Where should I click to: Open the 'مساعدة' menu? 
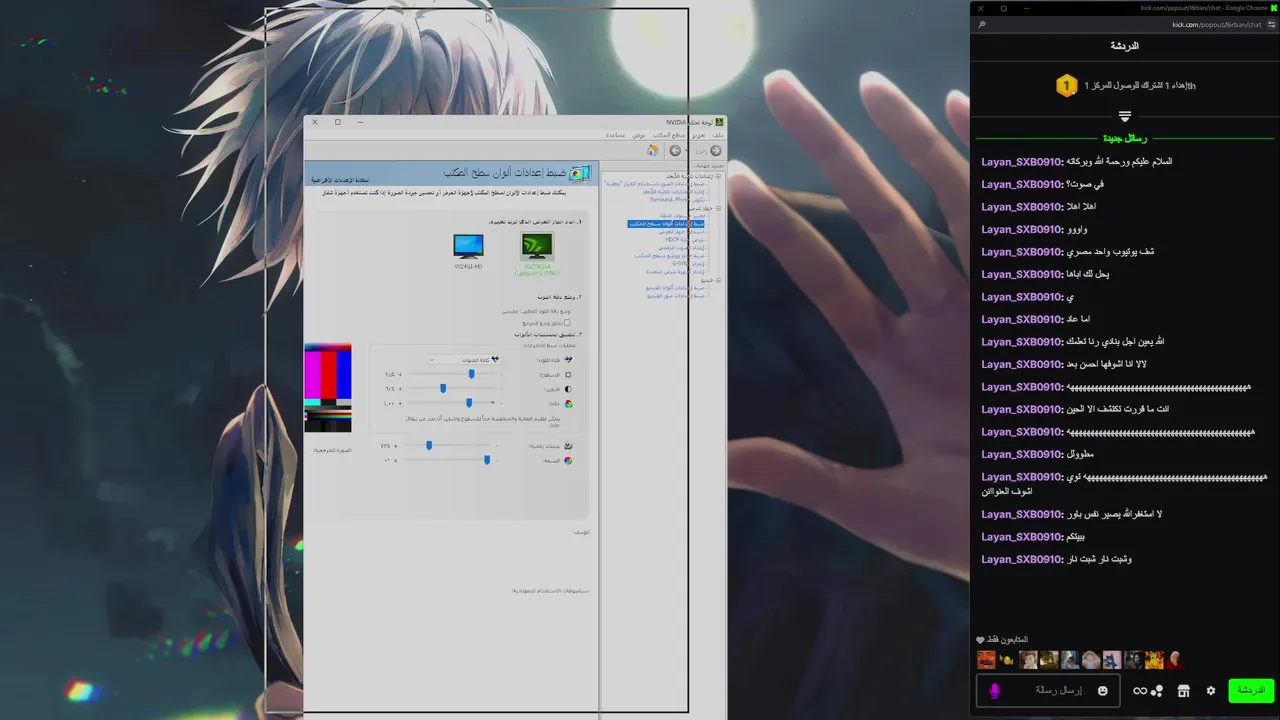click(x=615, y=135)
